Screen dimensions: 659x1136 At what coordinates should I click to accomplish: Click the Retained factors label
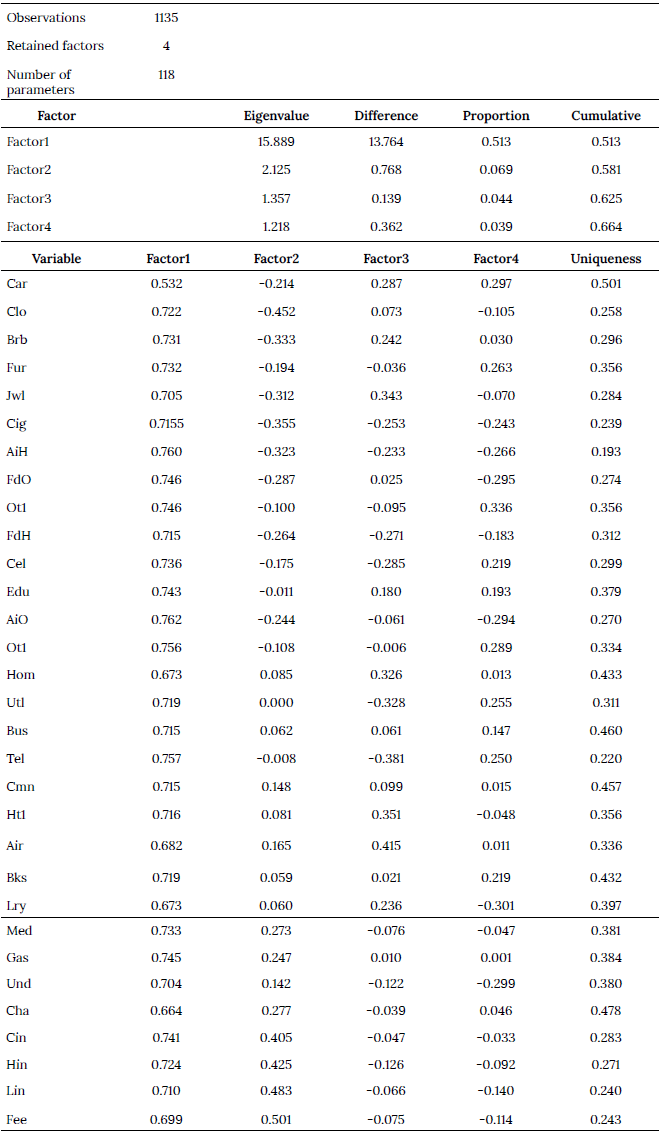[x=55, y=46]
